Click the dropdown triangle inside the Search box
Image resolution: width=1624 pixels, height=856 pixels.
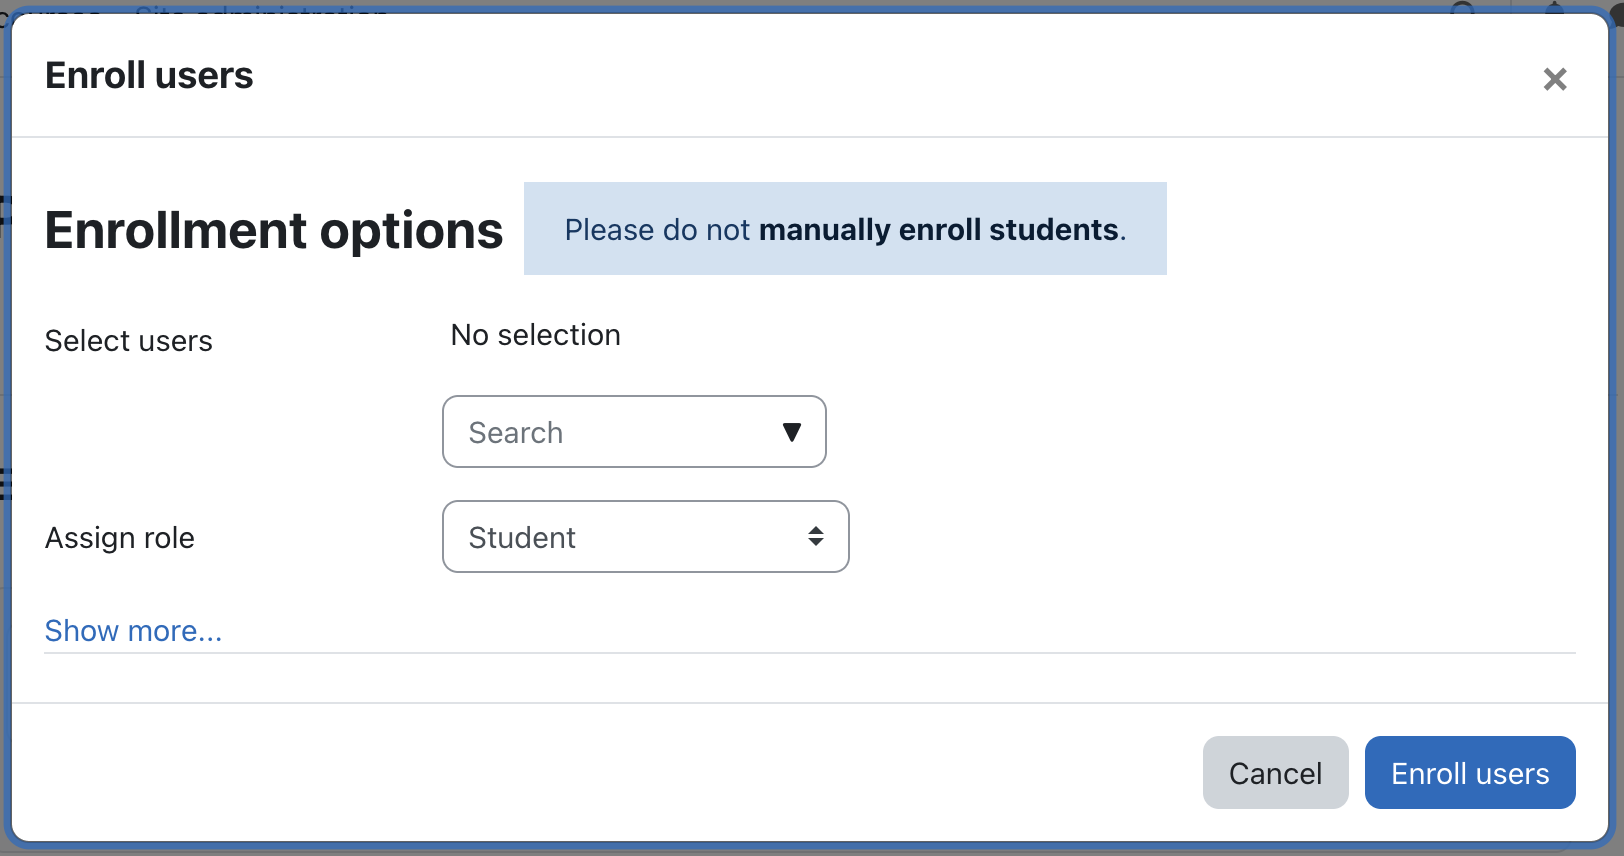pyautogui.click(x=792, y=432)
